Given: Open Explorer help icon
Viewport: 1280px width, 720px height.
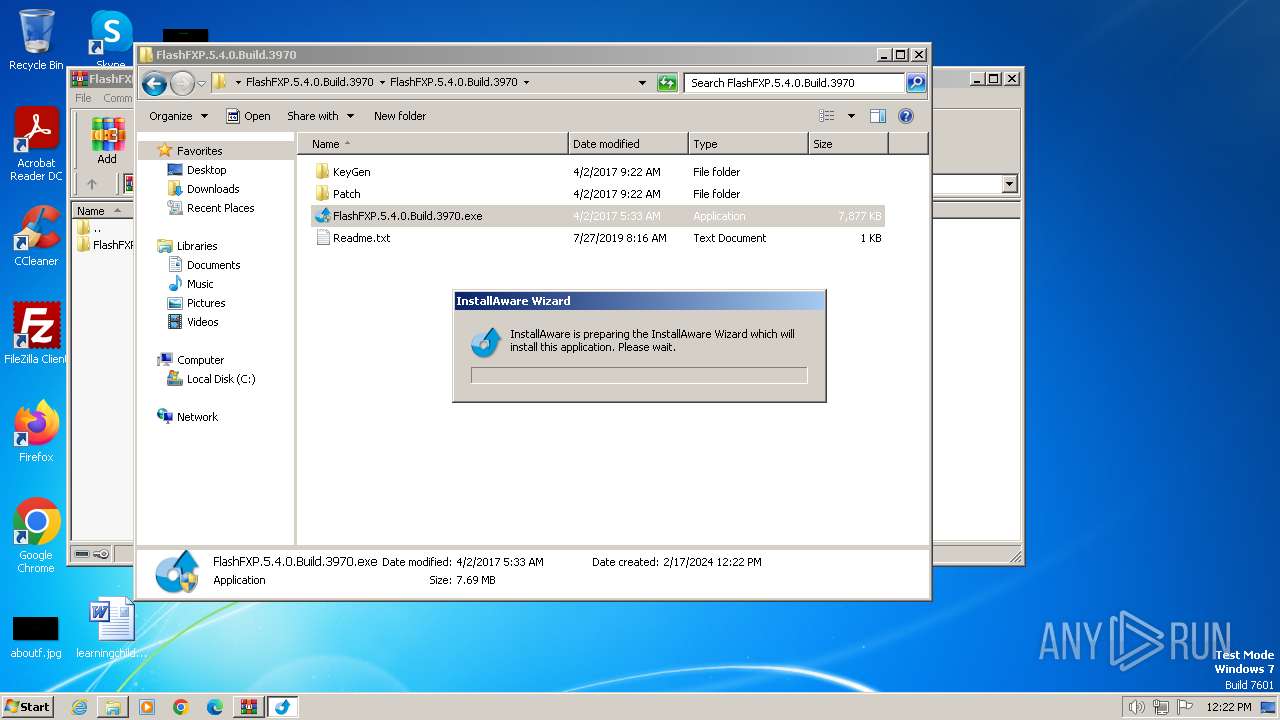Looking at the screenshot, I should [x=906, y=116].
